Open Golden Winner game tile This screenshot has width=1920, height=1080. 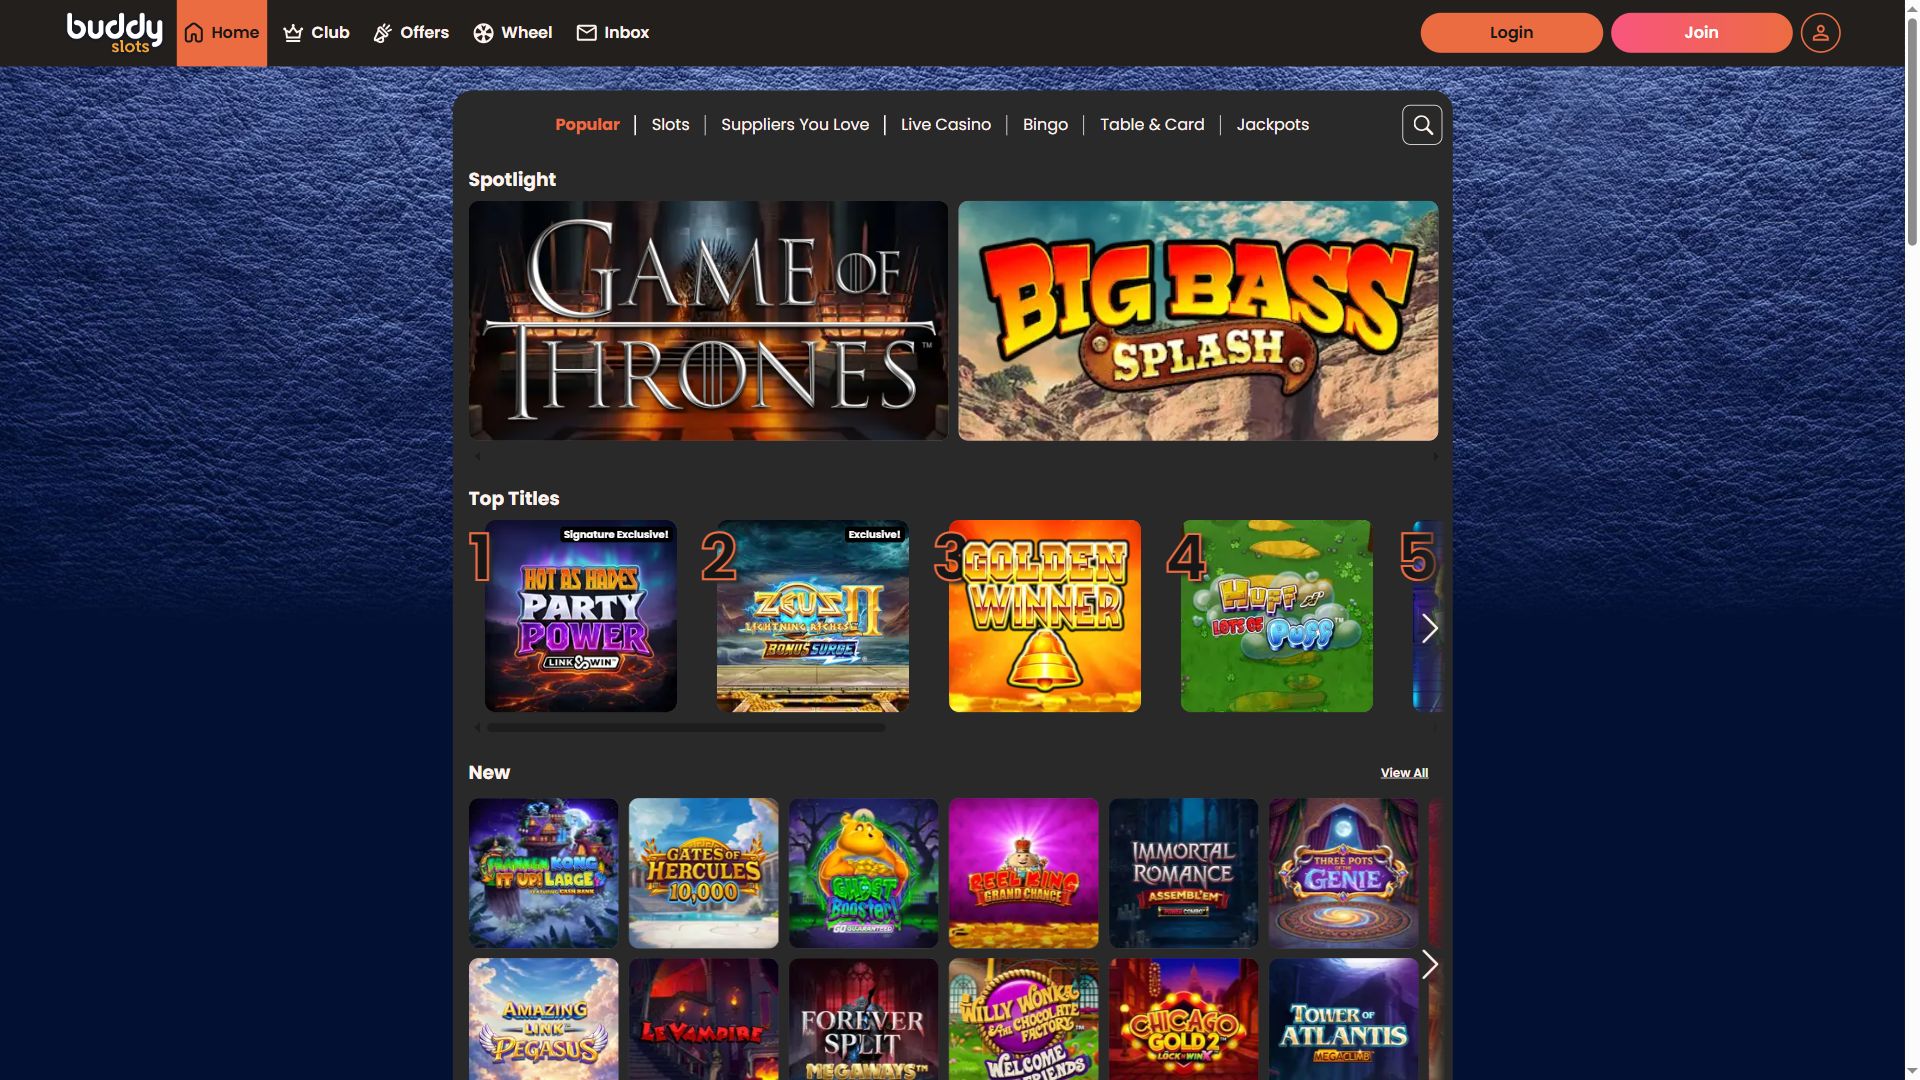tap(1045, 616)
